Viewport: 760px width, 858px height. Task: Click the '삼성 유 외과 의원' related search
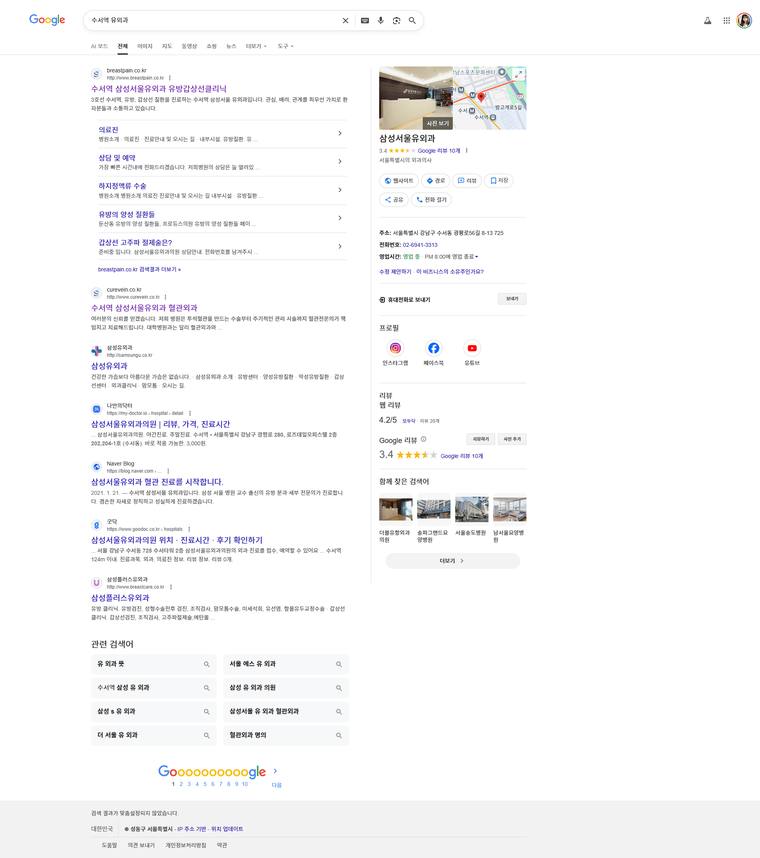(286, 688)
